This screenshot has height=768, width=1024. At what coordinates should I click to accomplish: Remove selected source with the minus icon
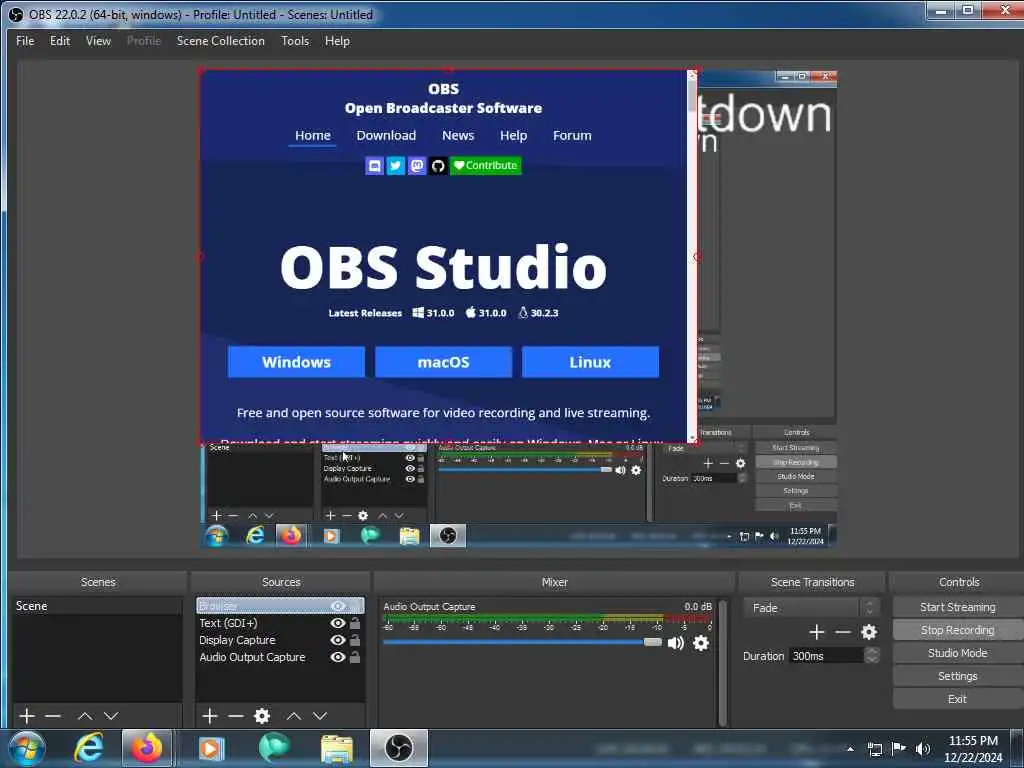(236, 716)
